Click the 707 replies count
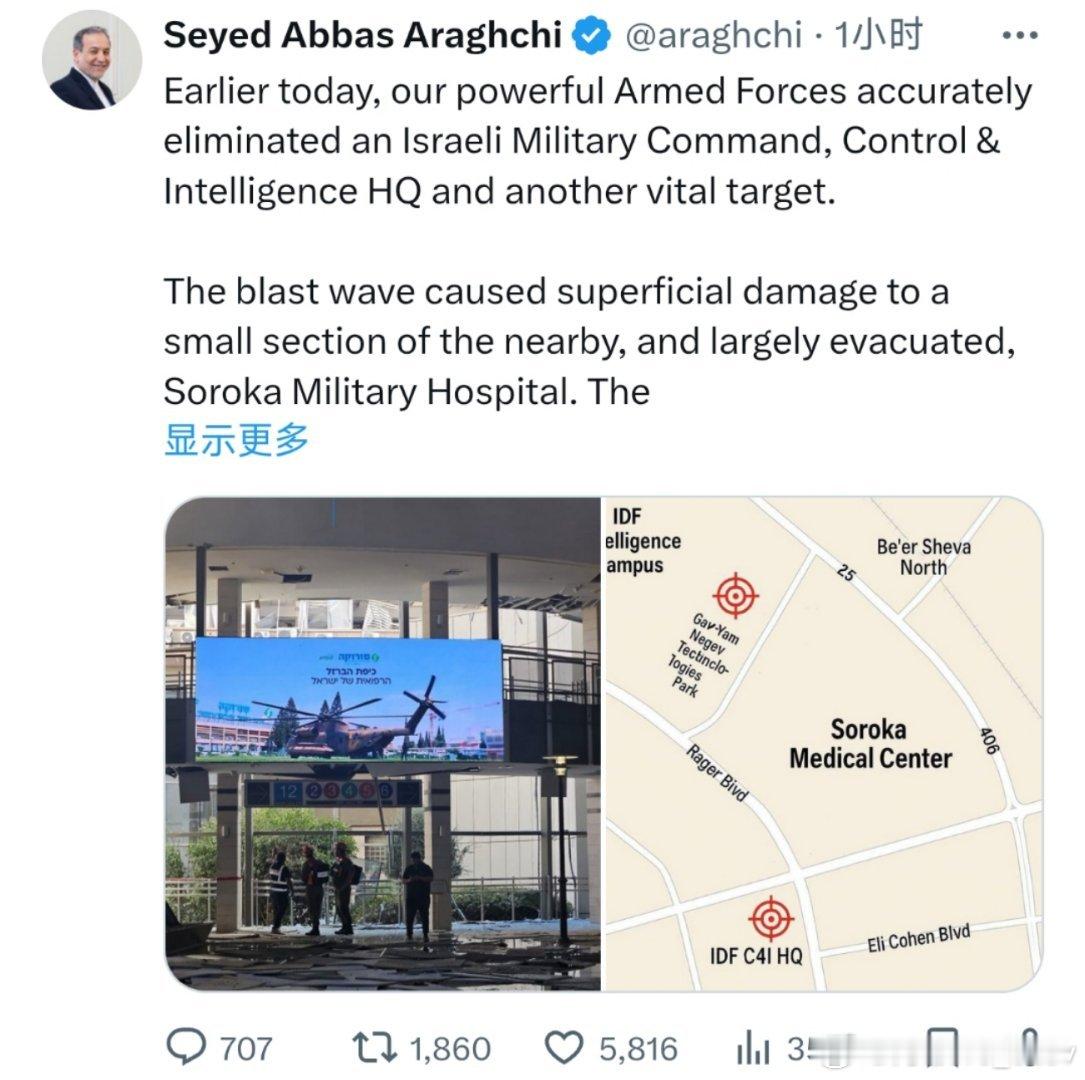Screen dimensions: 1085x1080 click(x=246, y=1049)
